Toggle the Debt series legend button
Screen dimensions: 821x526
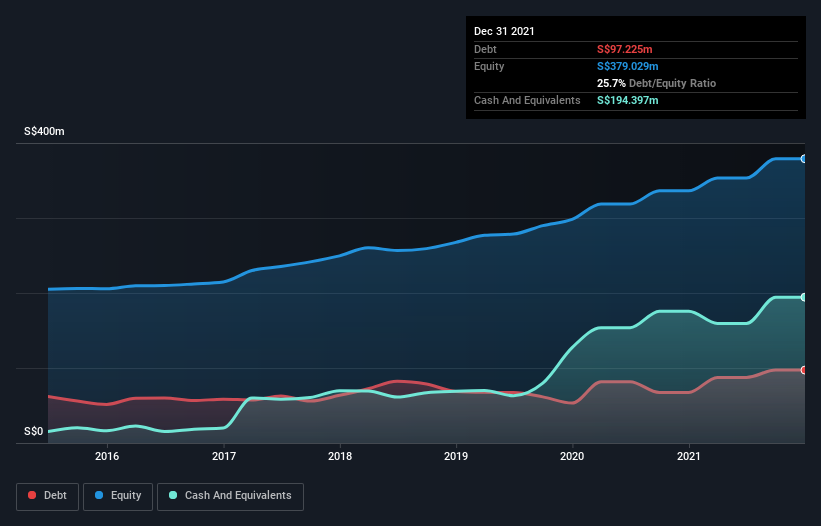pyautogui.click(x=48, y=496)
